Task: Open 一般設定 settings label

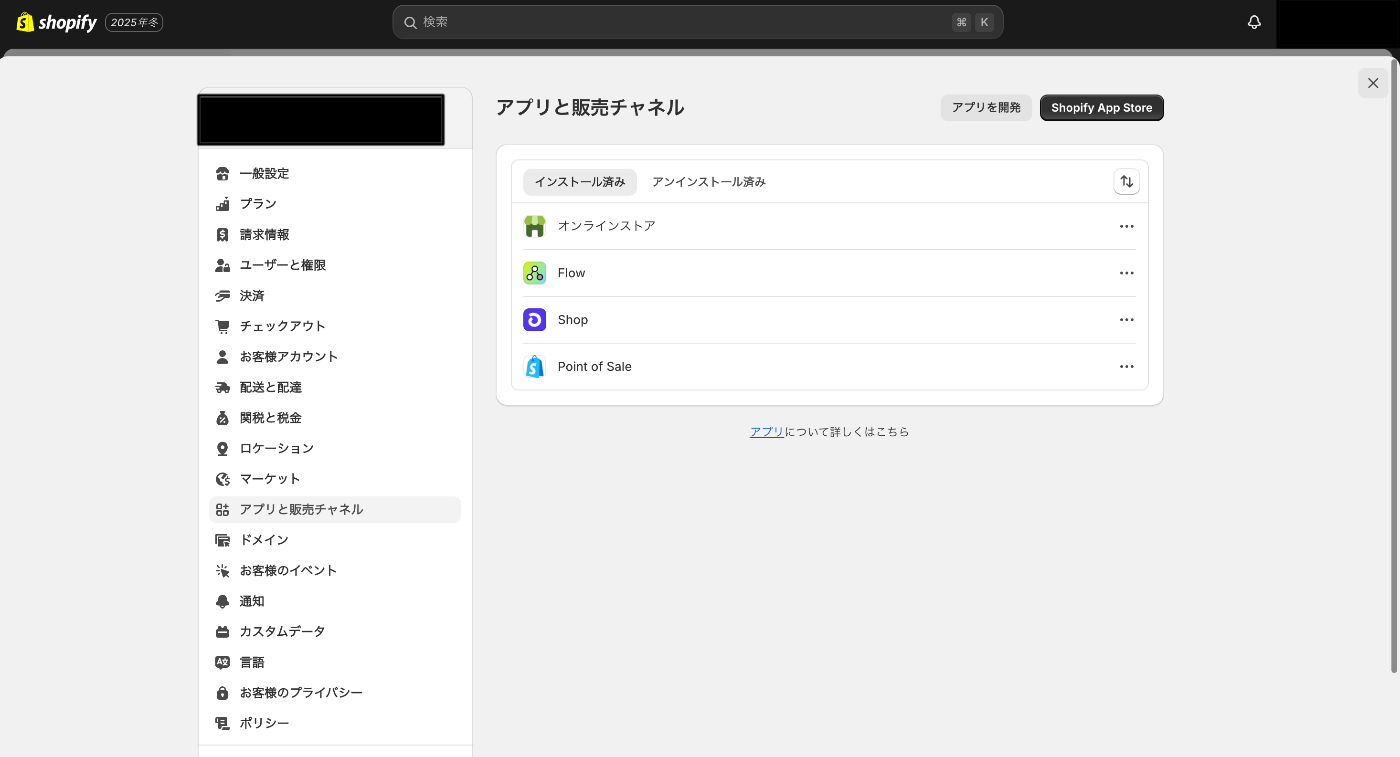Action: 264,174
